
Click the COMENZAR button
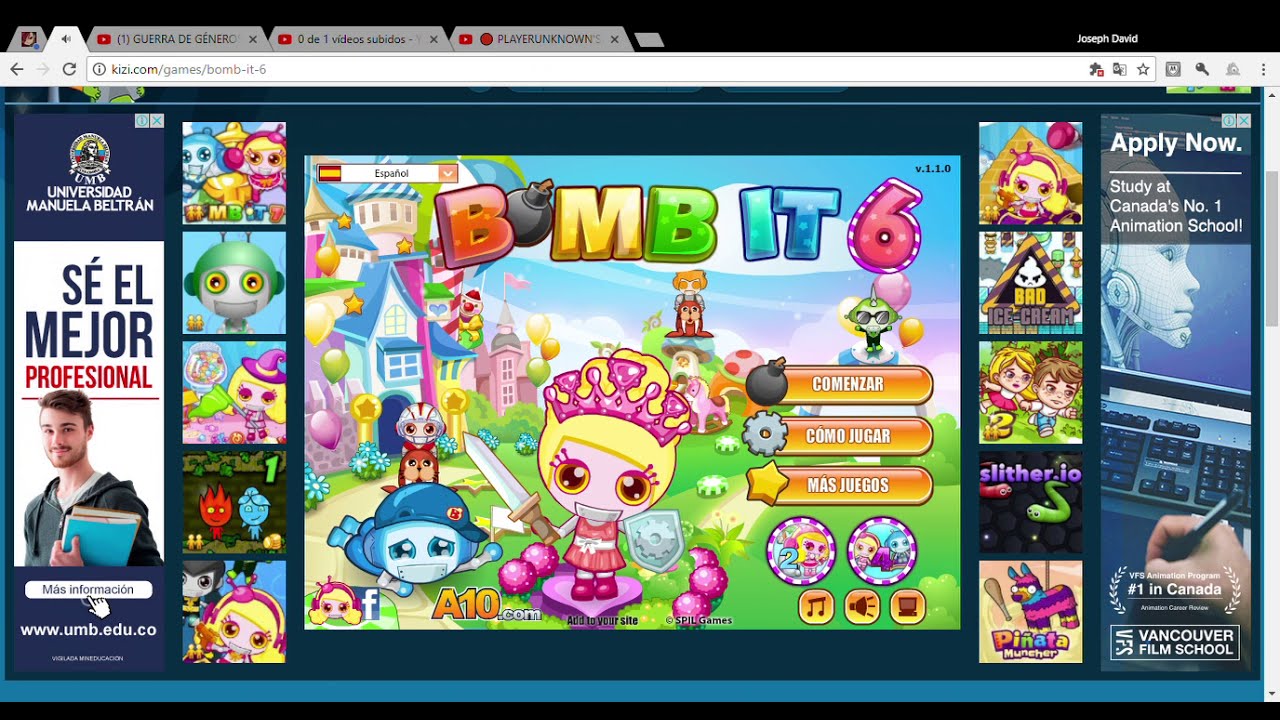pyautogui.click(x=848, y=385)
